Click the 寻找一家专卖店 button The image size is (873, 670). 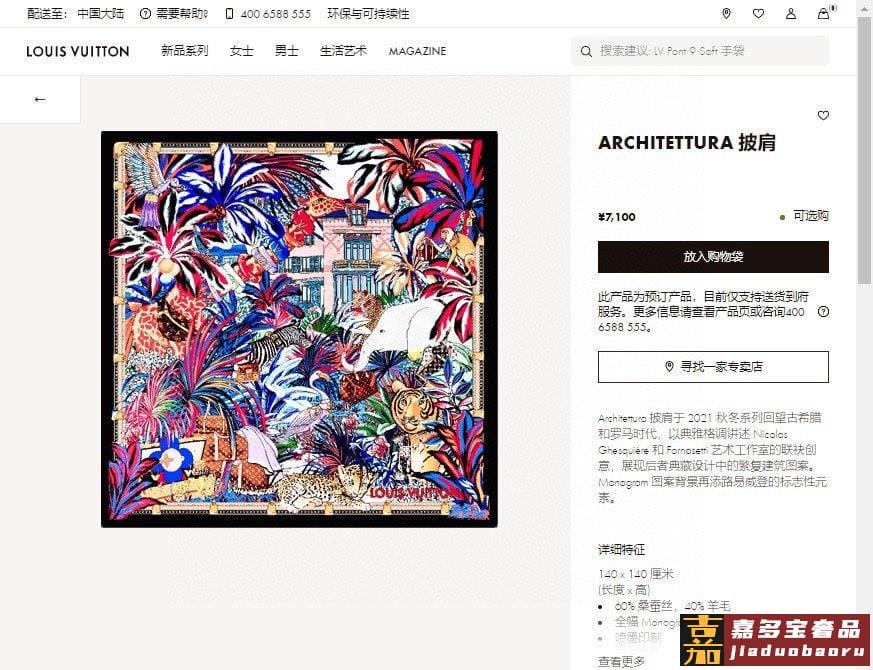click(x=713, y=366)
